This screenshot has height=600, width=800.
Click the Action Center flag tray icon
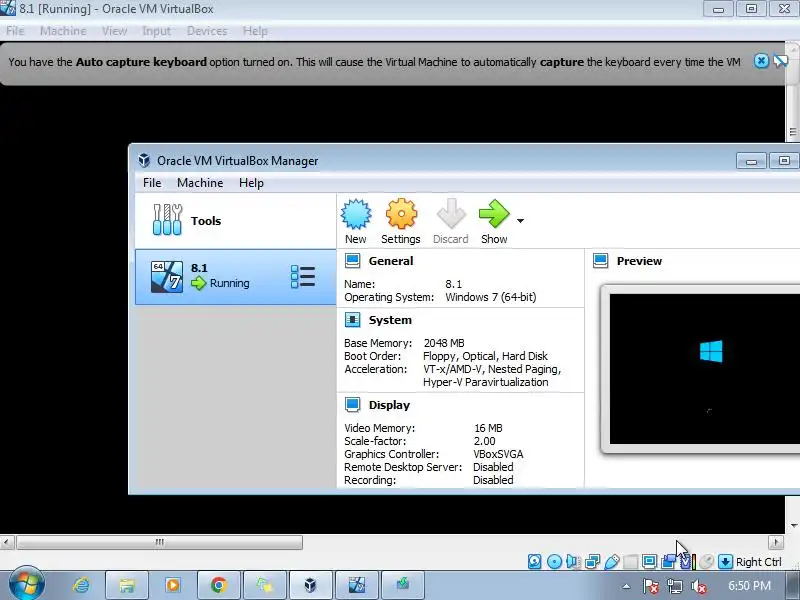coord(651,587)
